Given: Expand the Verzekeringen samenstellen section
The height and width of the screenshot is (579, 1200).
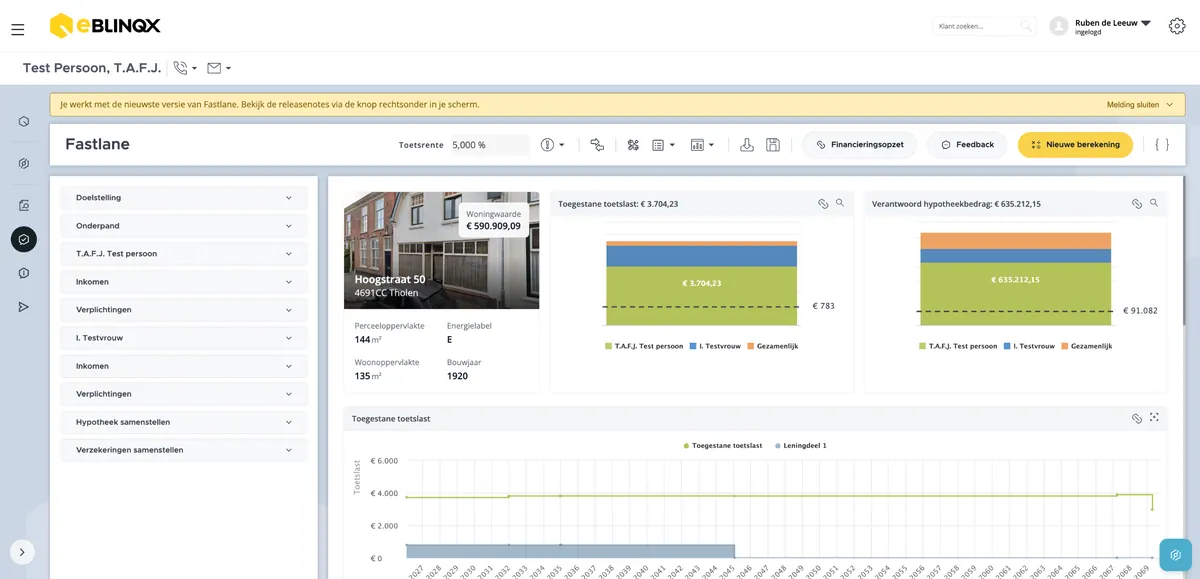Looking at the screenshot, I should tap(185, 450).
